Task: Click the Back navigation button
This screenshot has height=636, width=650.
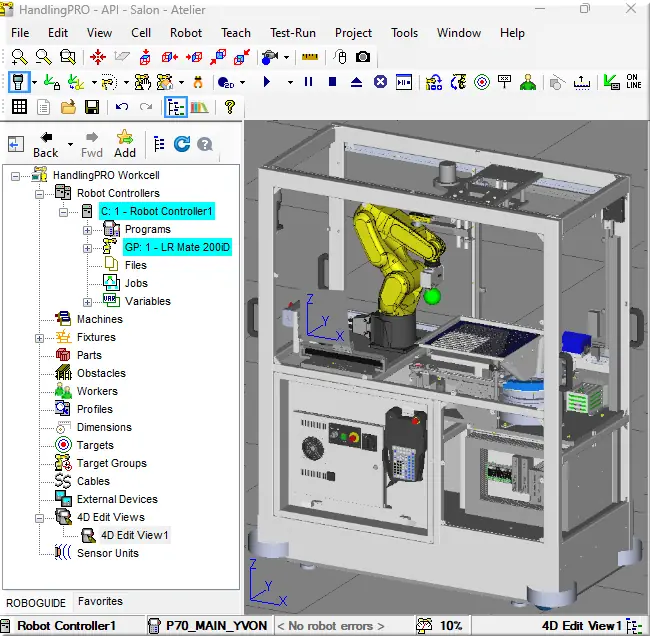Action: tap(46, 145)
